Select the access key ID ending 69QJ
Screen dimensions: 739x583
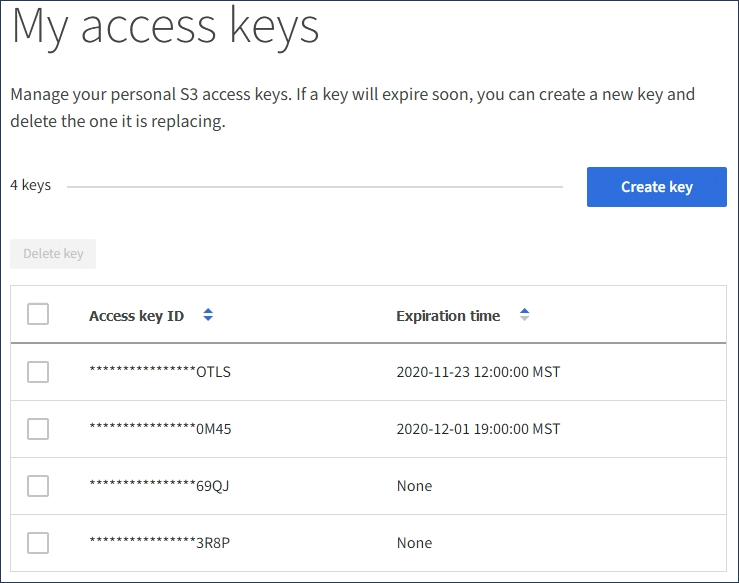coord(160,487)
